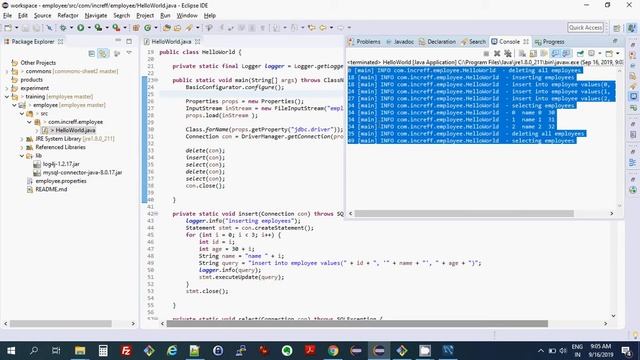640x360 pixels.
Task: Open the New file wizard icon
Action: 8,28
